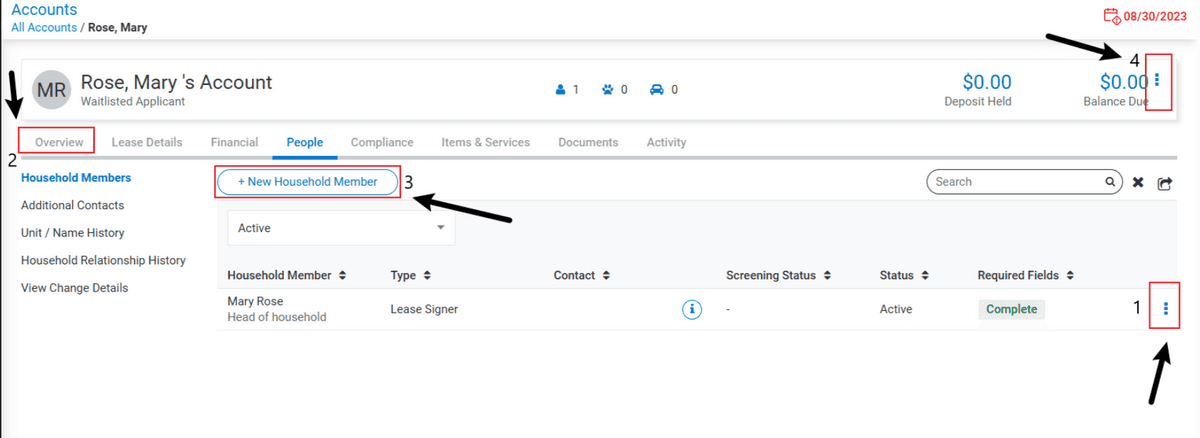Open Mary Rose row three-dot menu

1166,310
